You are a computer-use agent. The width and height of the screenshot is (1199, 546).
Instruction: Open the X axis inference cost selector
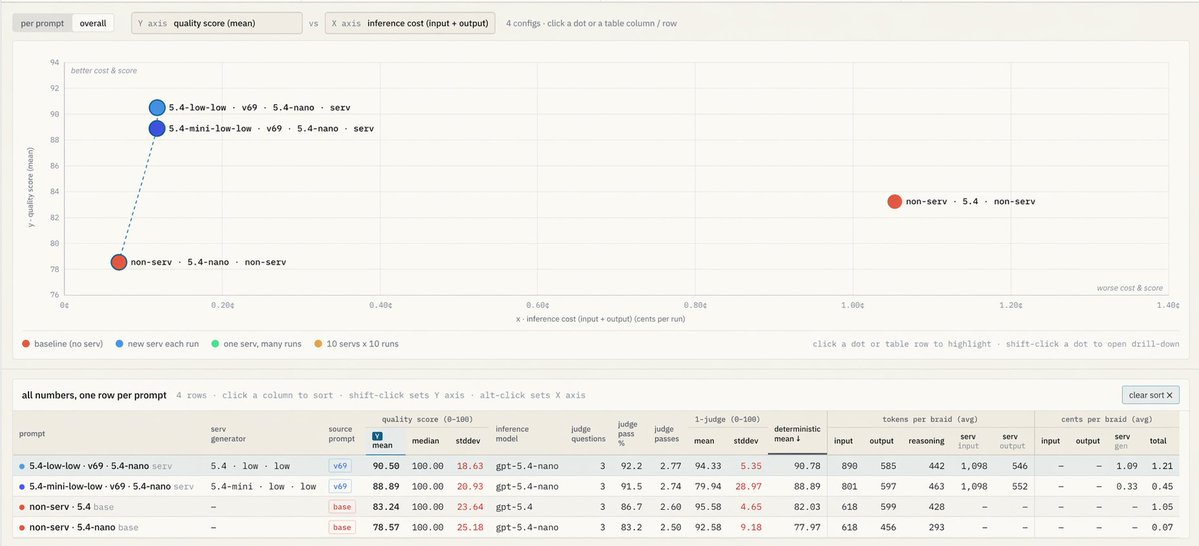click(410, 23)
